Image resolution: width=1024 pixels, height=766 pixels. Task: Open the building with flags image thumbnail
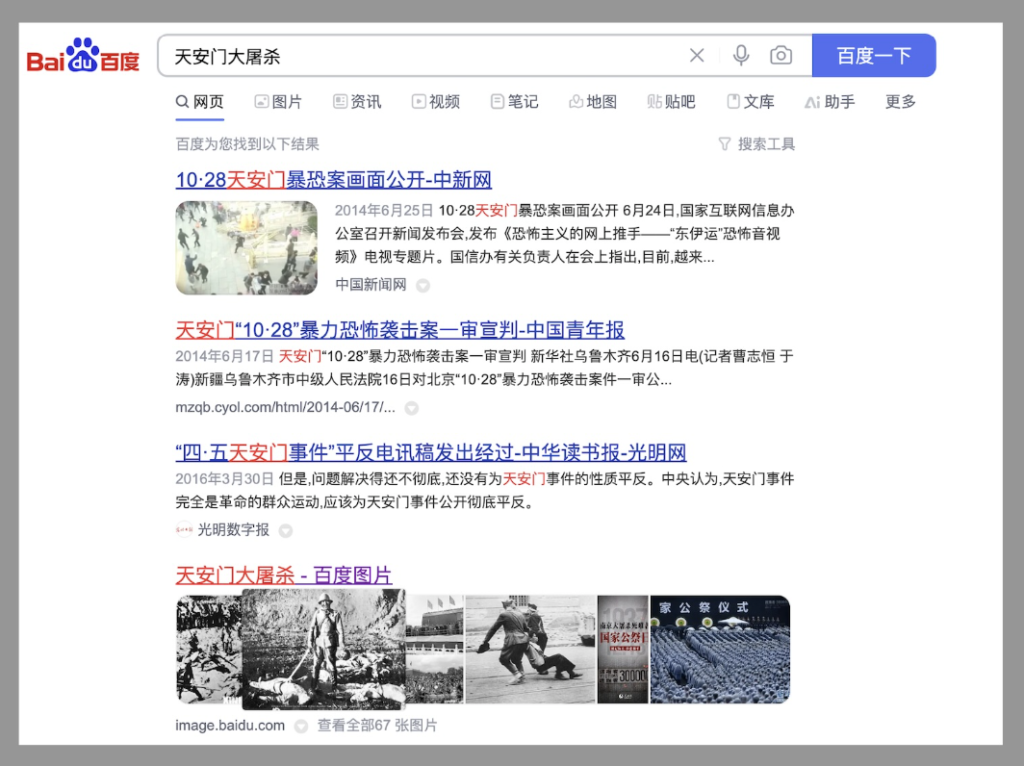[x=435, y=649]
